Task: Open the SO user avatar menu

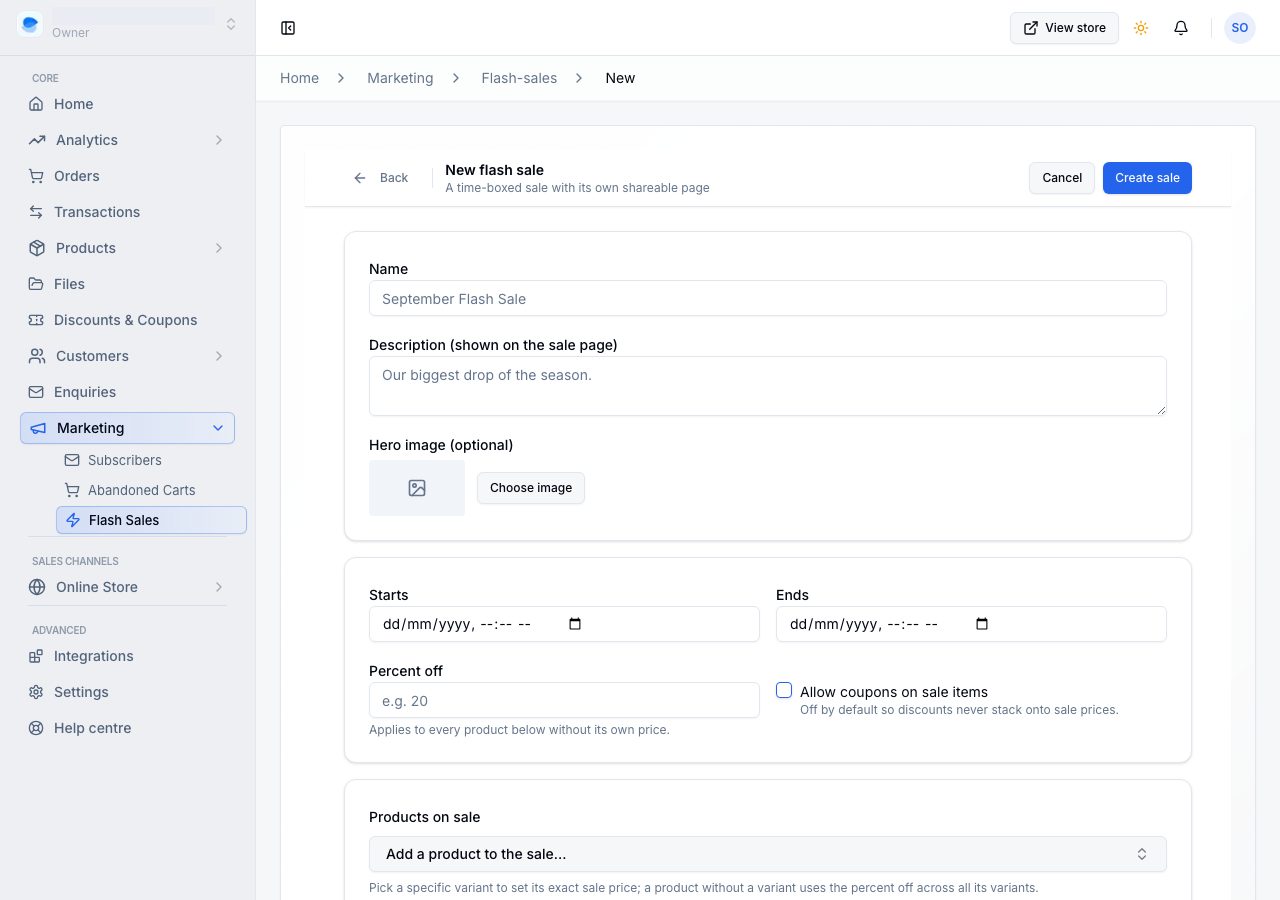Action: pos(1240,28)
